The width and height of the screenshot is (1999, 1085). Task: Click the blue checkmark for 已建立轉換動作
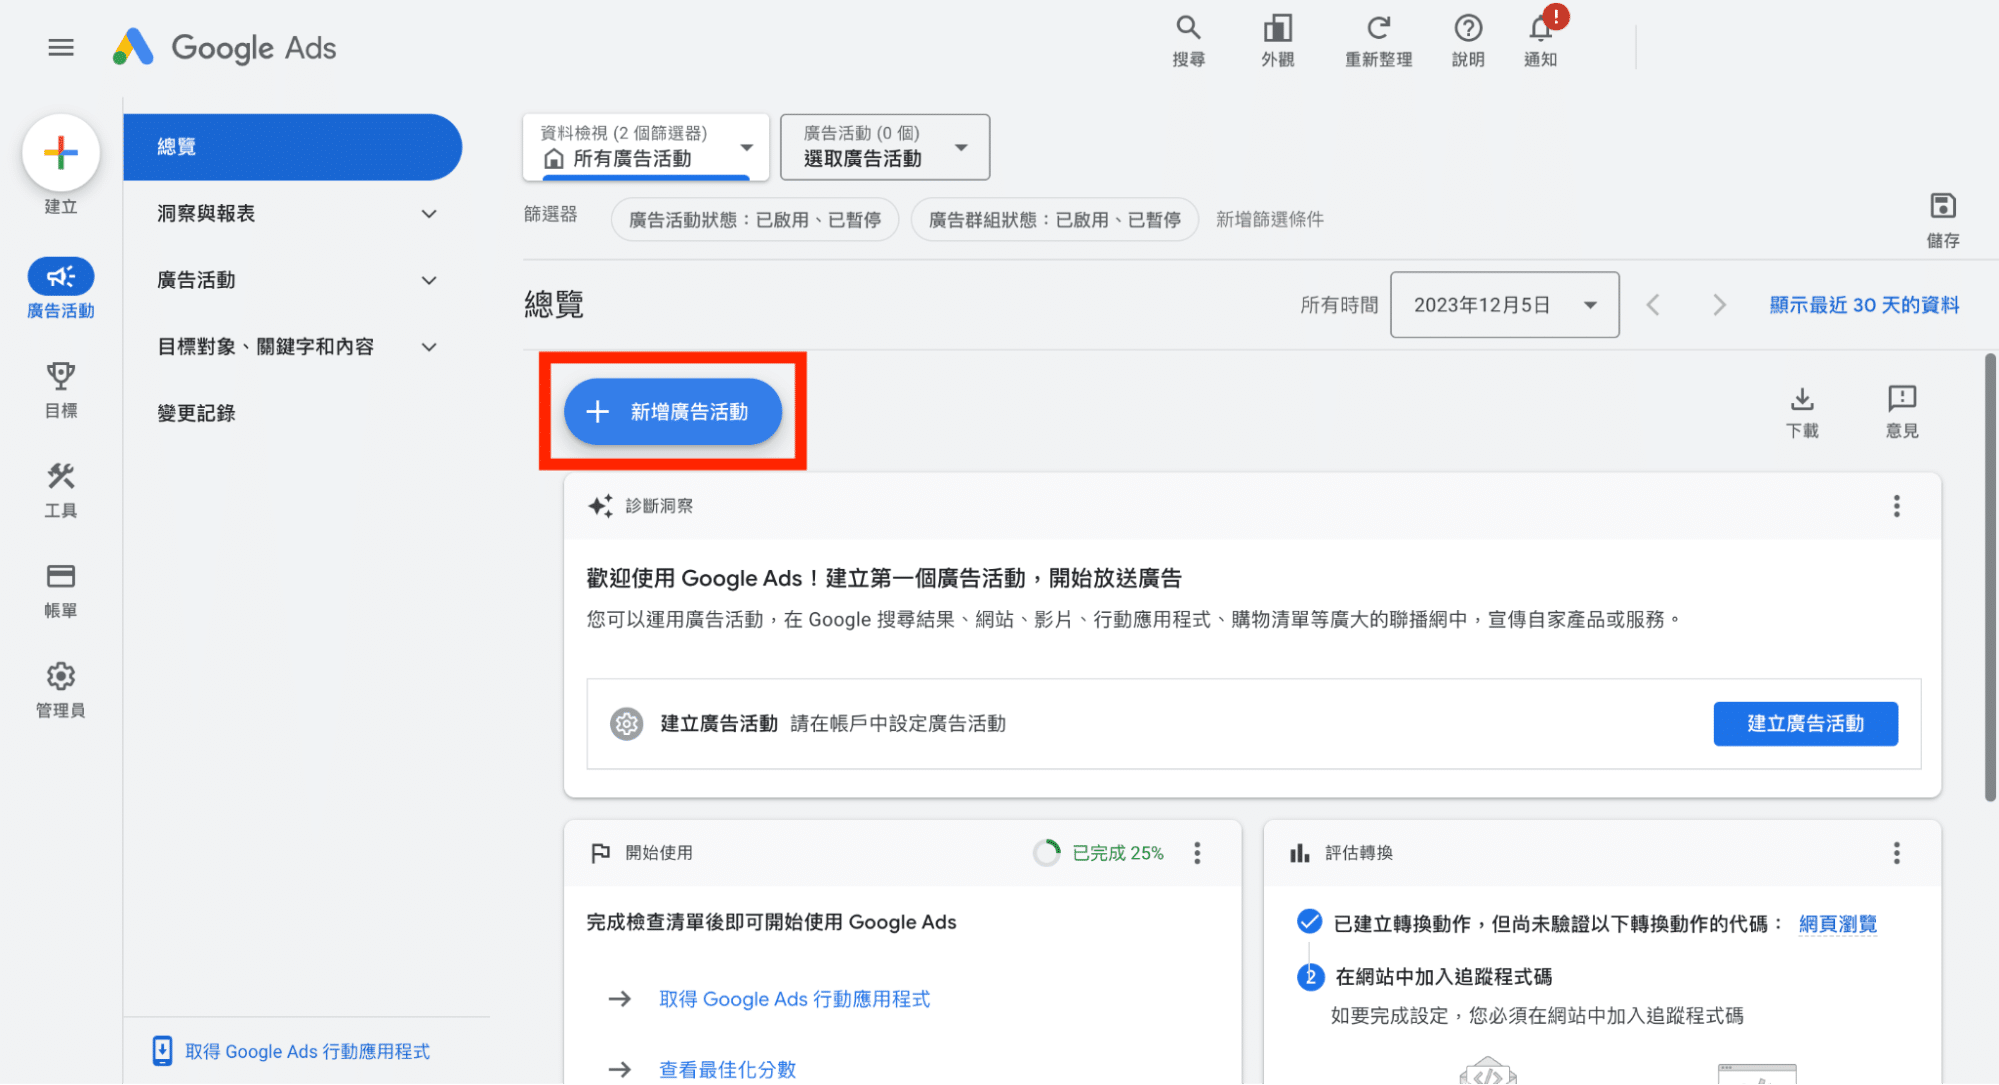click(1309, 922)
